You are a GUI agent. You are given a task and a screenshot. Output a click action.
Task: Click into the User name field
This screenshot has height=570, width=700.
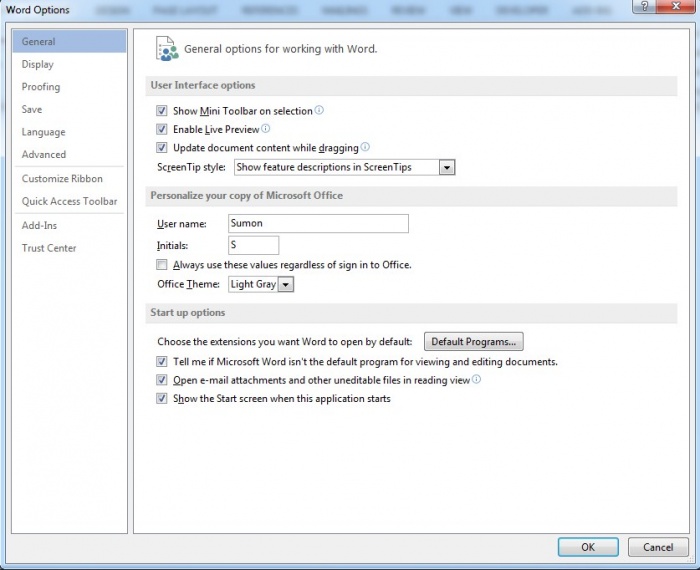click(318, 223)
